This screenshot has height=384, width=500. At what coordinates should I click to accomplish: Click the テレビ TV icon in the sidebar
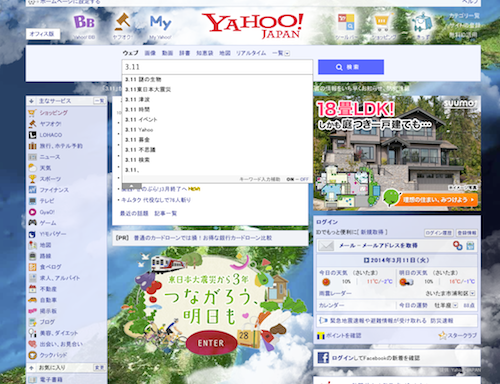point(32,201)
